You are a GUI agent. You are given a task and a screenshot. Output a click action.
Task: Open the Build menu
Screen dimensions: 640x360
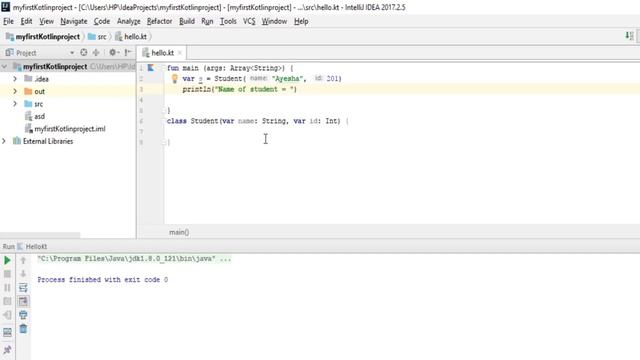tap(187, 21)
